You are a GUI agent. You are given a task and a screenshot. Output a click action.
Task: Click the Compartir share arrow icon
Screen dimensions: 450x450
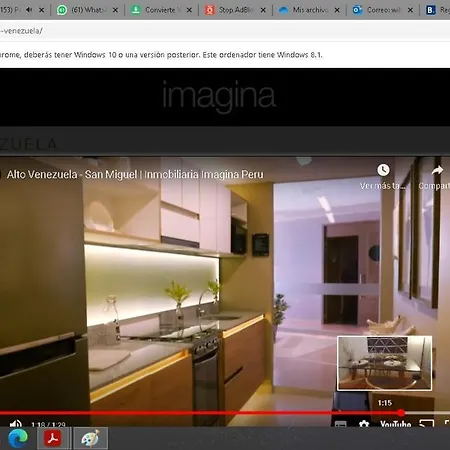(x=437, y=170)
